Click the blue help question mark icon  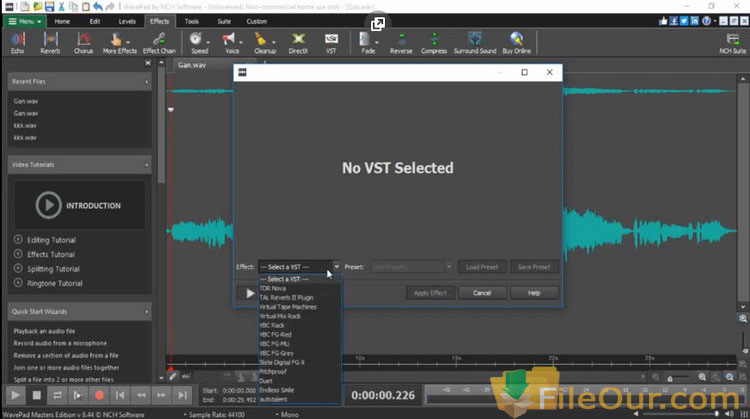[x=706, y=21]
